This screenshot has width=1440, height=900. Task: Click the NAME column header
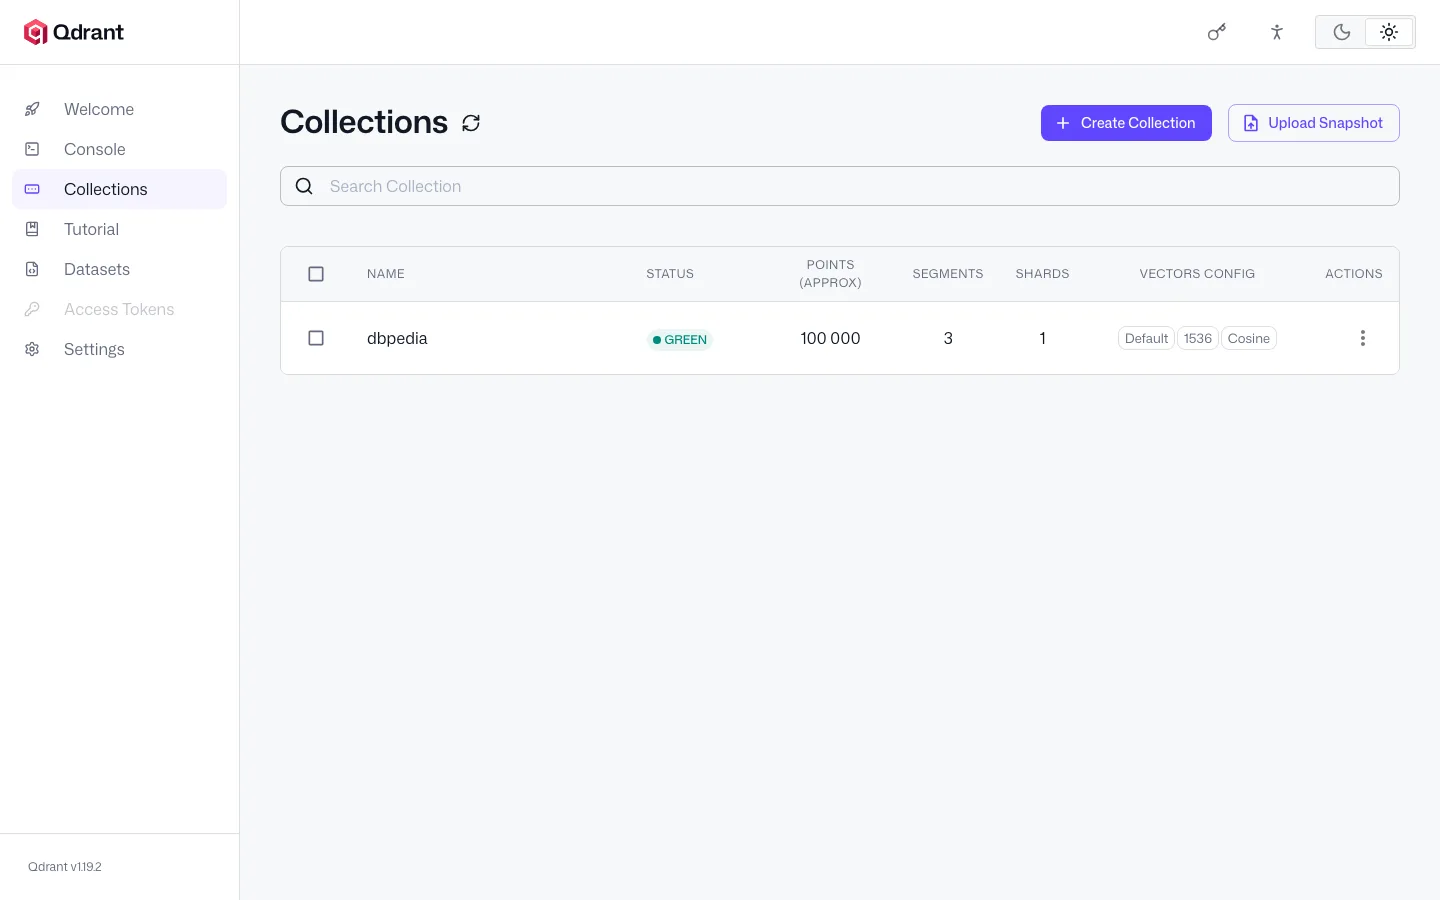coord(386,274)
